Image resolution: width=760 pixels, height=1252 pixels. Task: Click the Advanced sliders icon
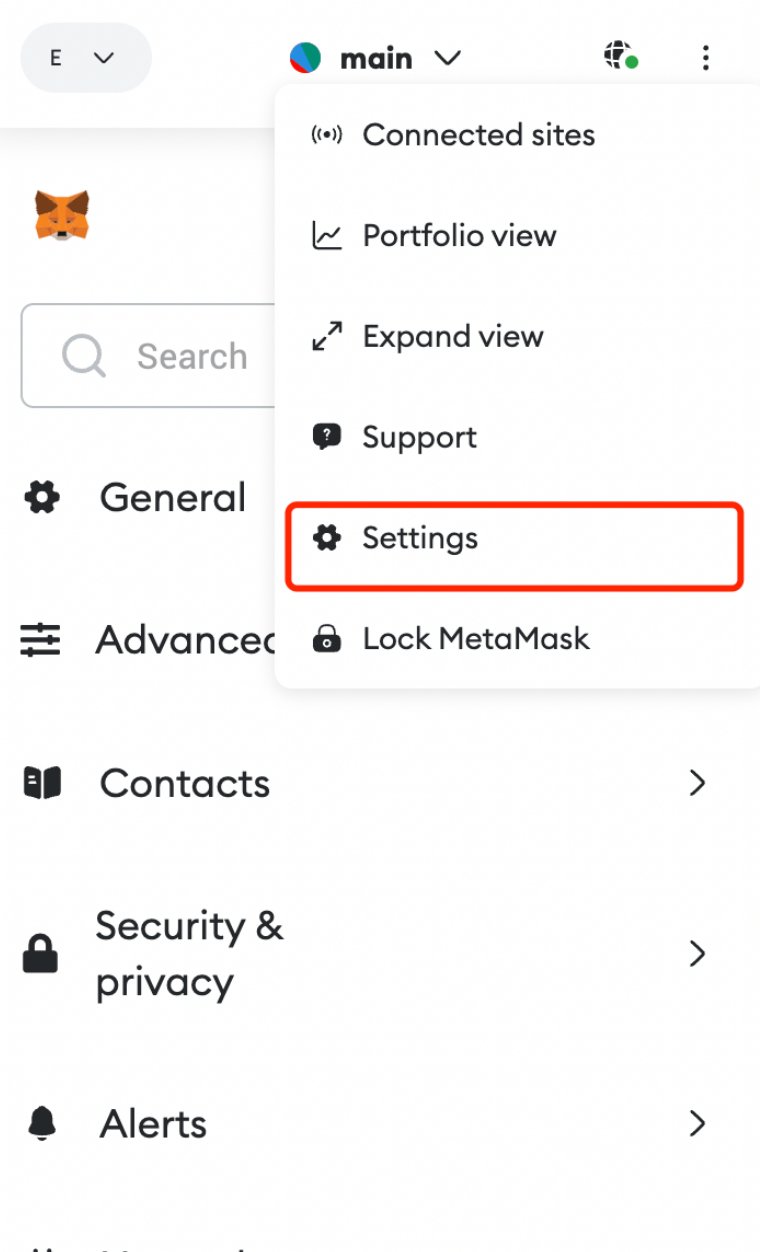coord(40,640)
